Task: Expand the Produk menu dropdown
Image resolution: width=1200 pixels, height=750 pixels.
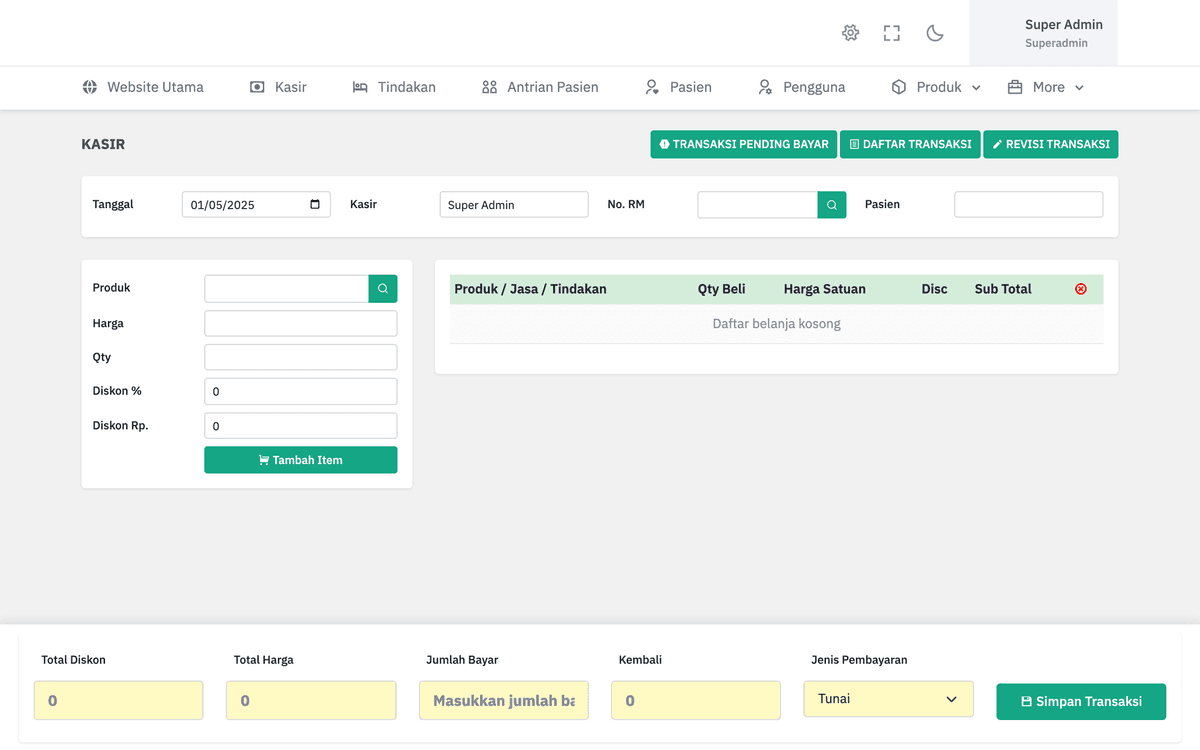Action: point(936,87)
